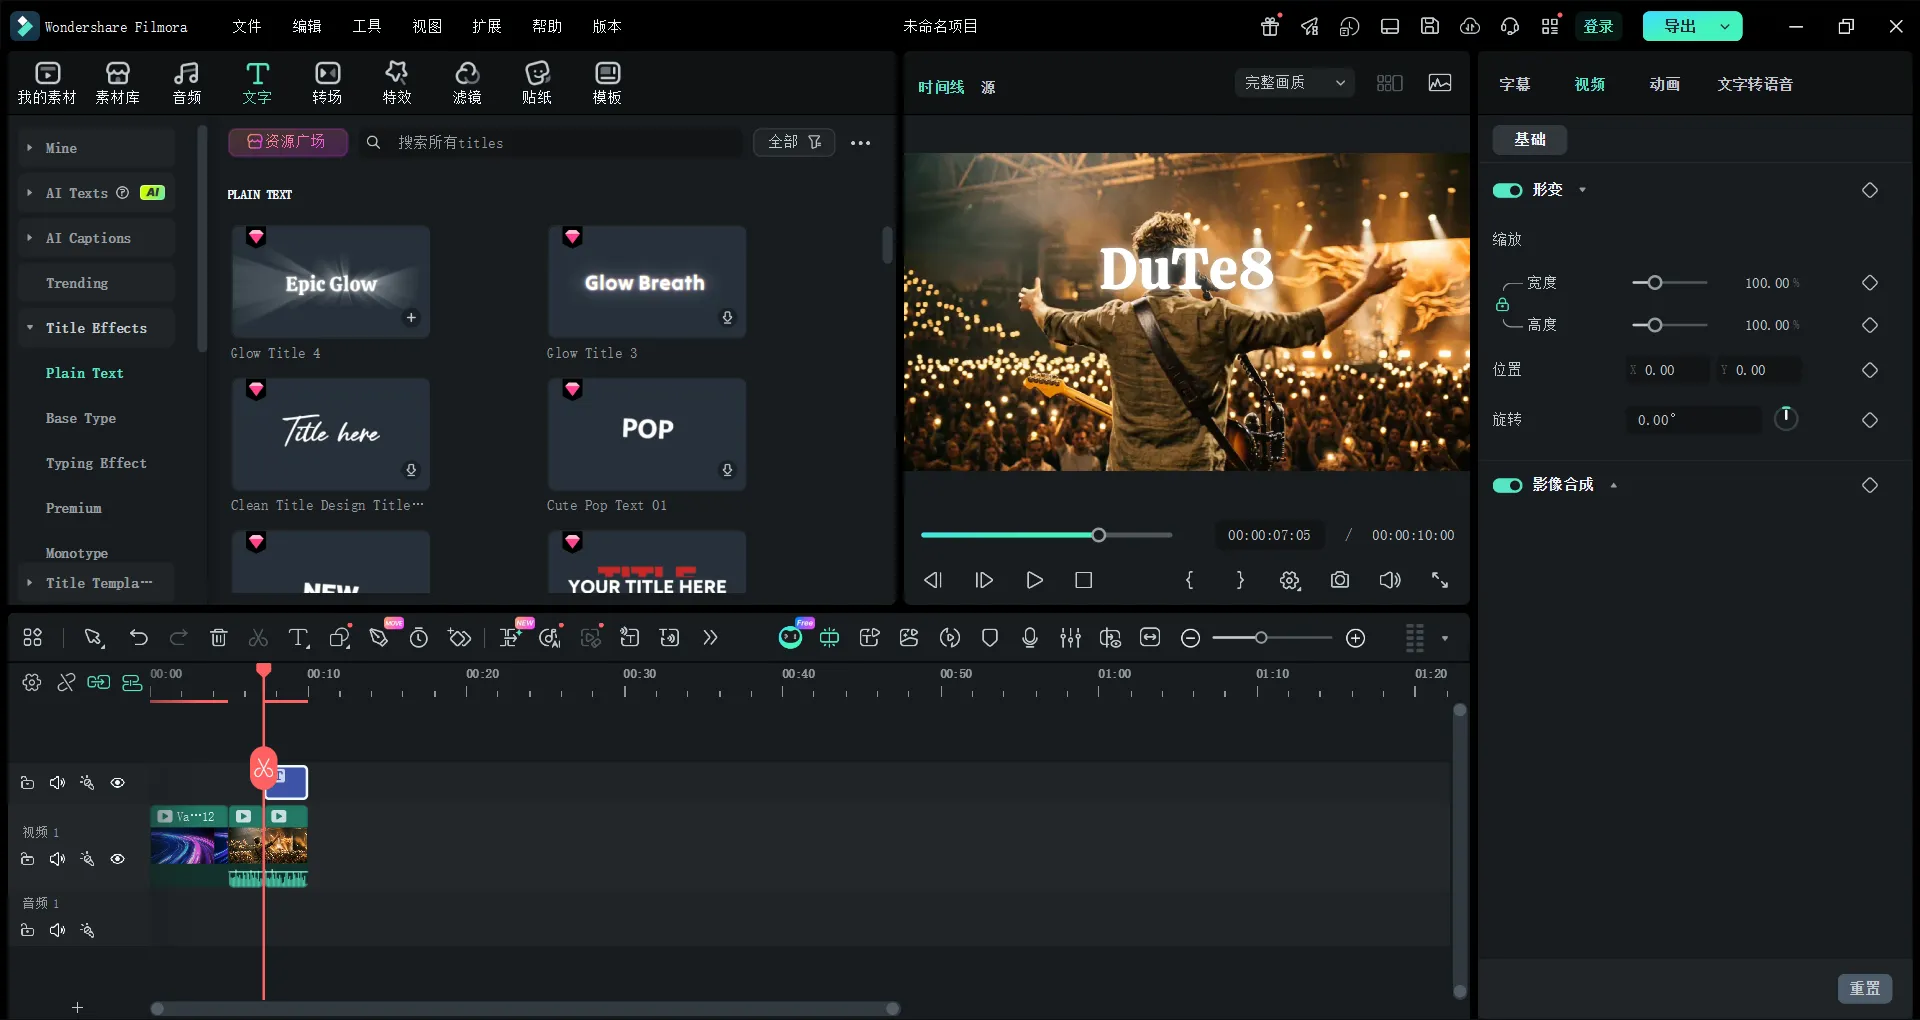The image size is (1920, 1020).
Task: Click the 重置 reset button
Action: (1864, 988)
